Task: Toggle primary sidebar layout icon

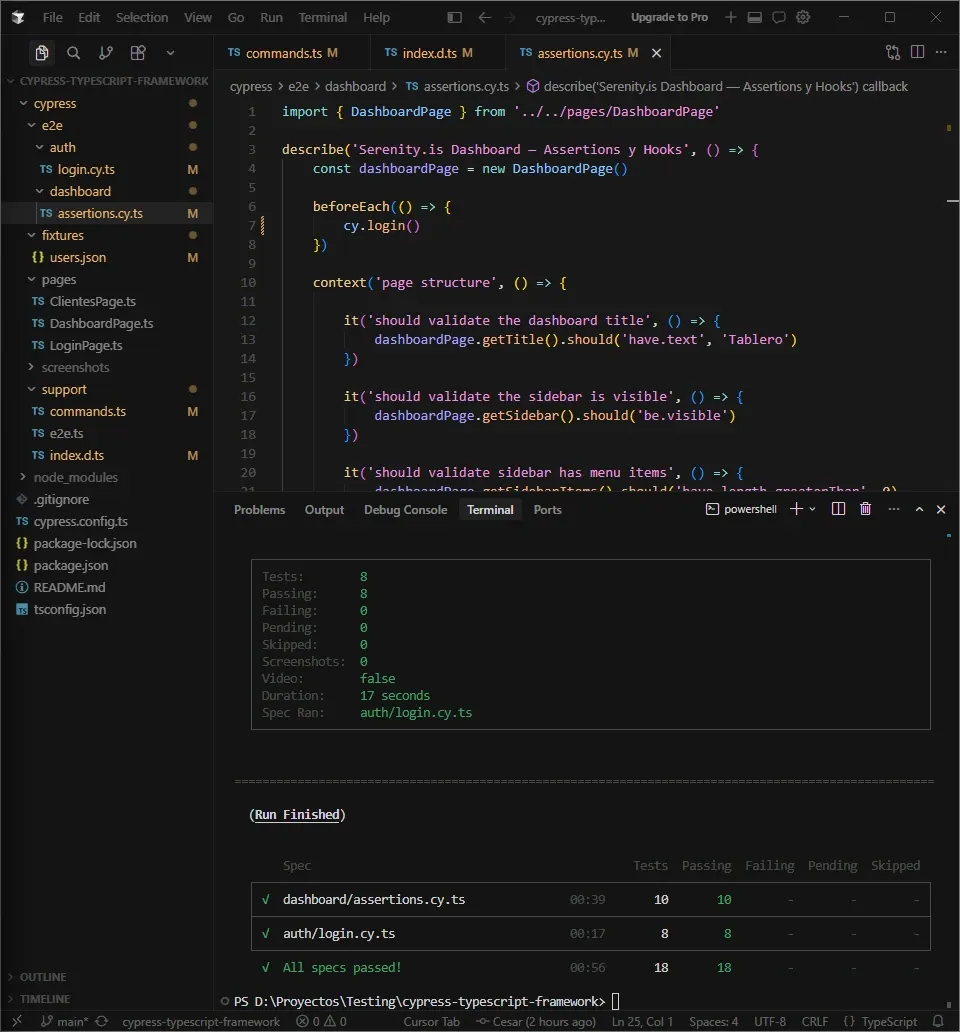Action: pos(455,17)
